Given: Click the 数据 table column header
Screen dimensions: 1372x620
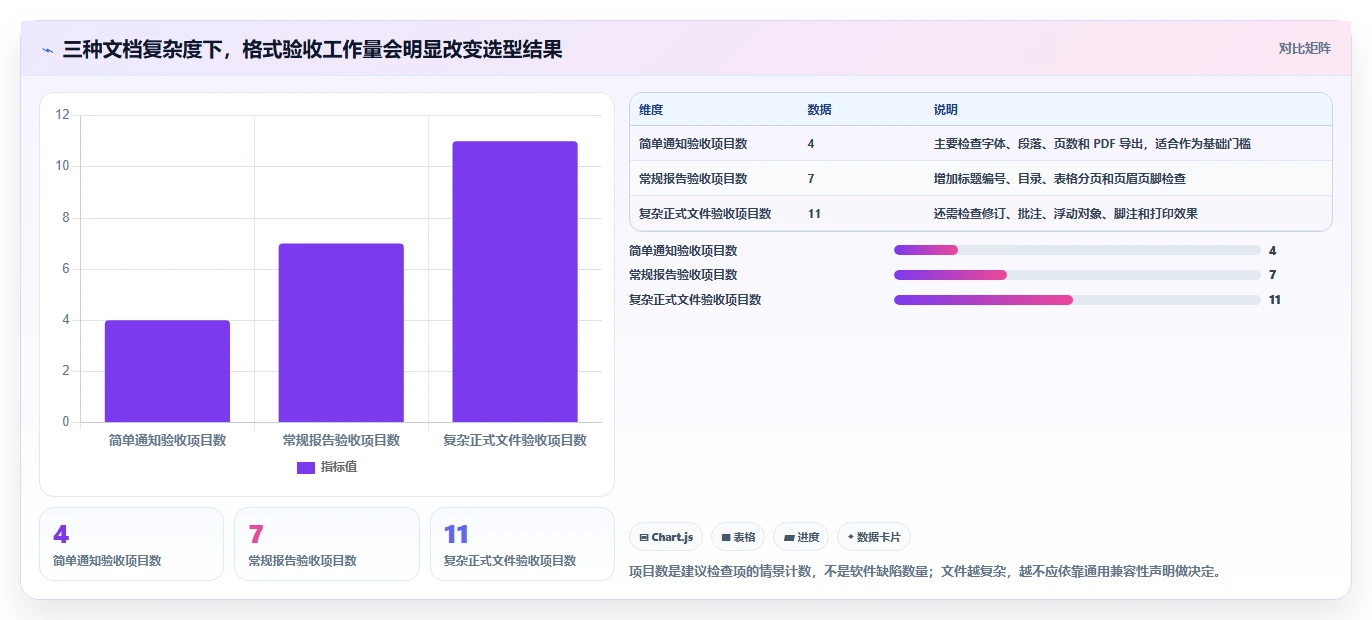Looking at the screenshot, I should 819,110.
